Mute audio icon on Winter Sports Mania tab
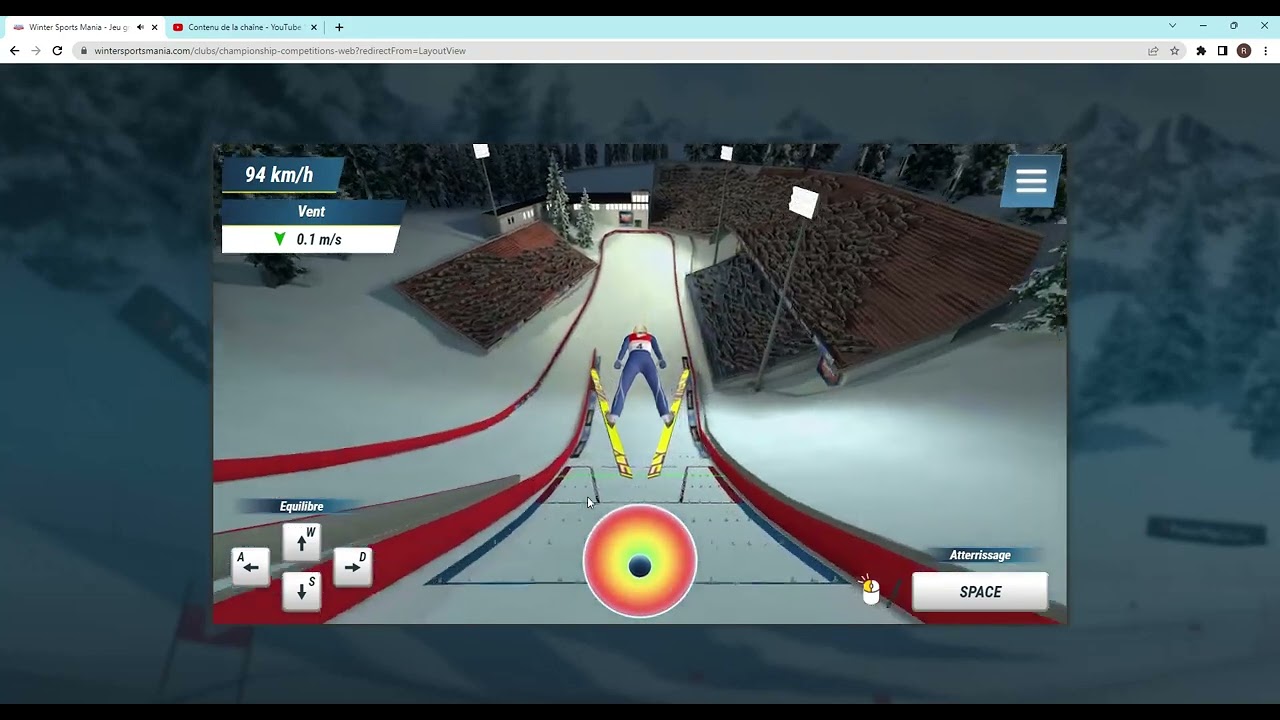 point(140,27)
